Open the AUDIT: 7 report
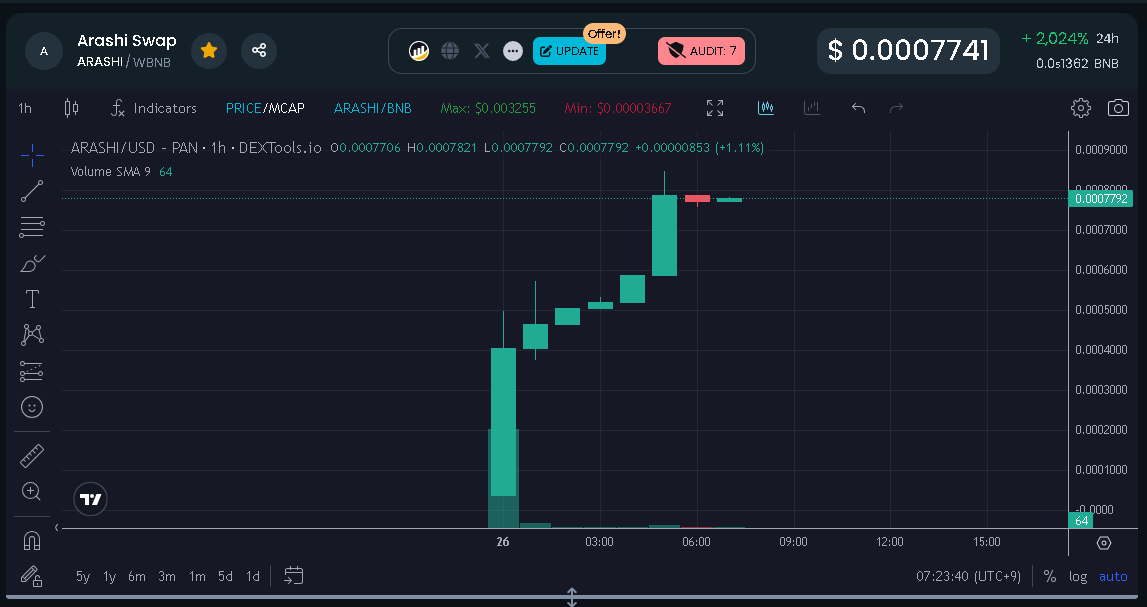The image size is (1147, 607). coord(702,51)
